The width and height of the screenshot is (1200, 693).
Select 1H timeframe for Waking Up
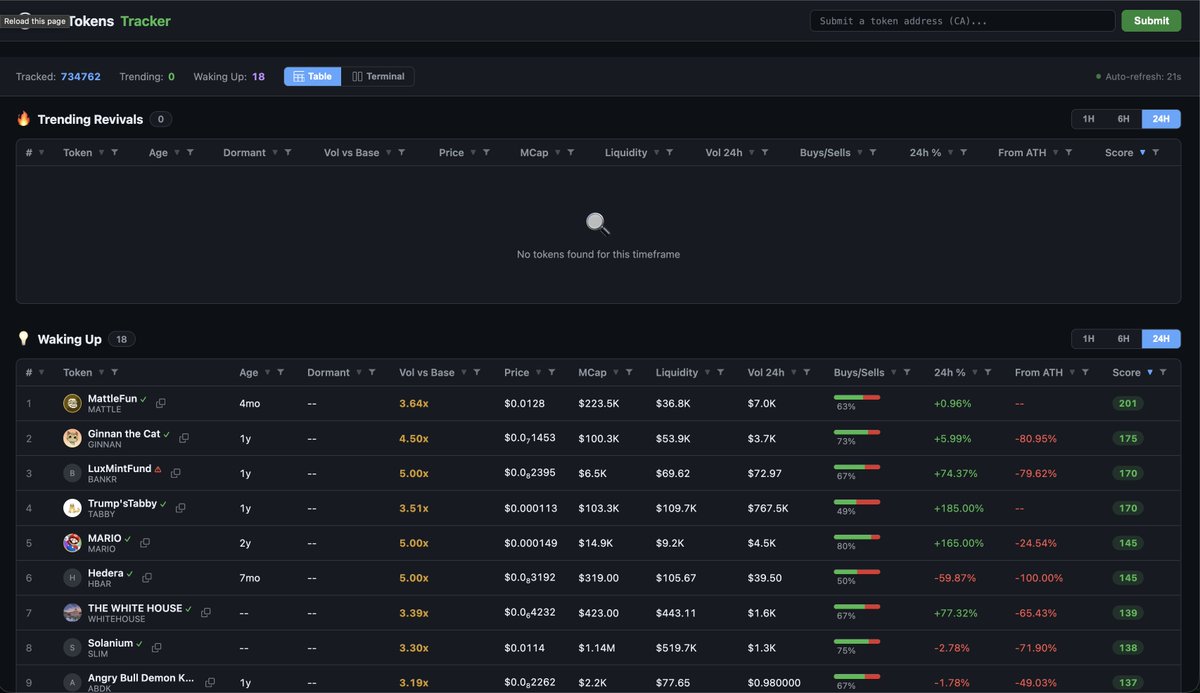[1088, 339]
